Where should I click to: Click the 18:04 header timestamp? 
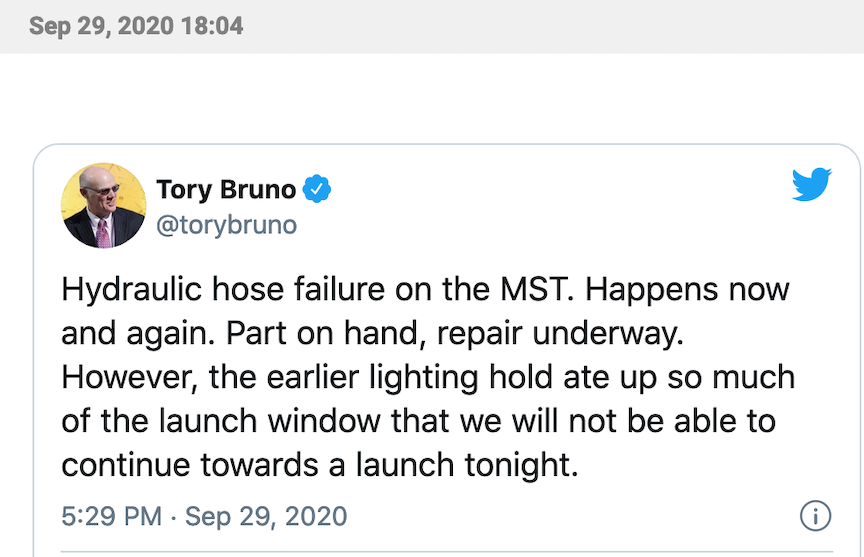tap(211, 26)
